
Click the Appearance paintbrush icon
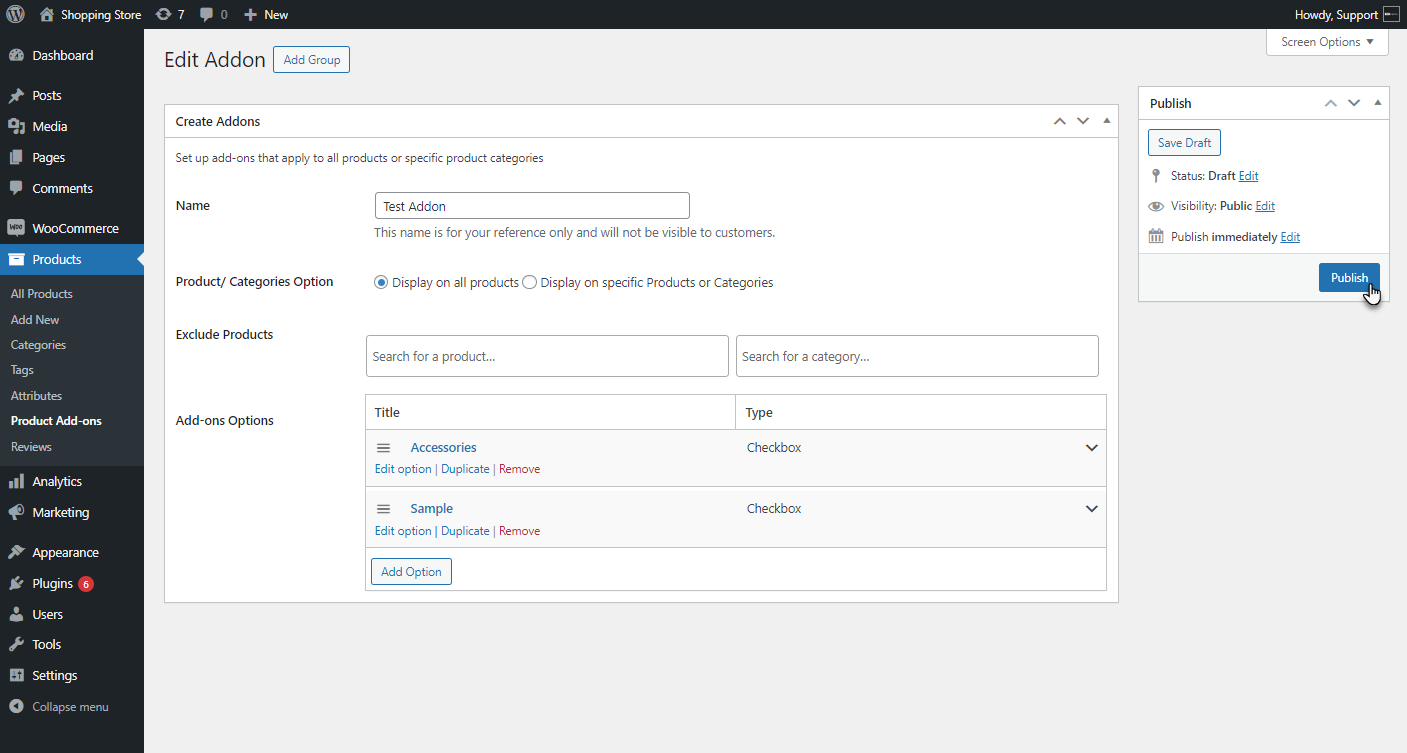click(x=16, y=552)
